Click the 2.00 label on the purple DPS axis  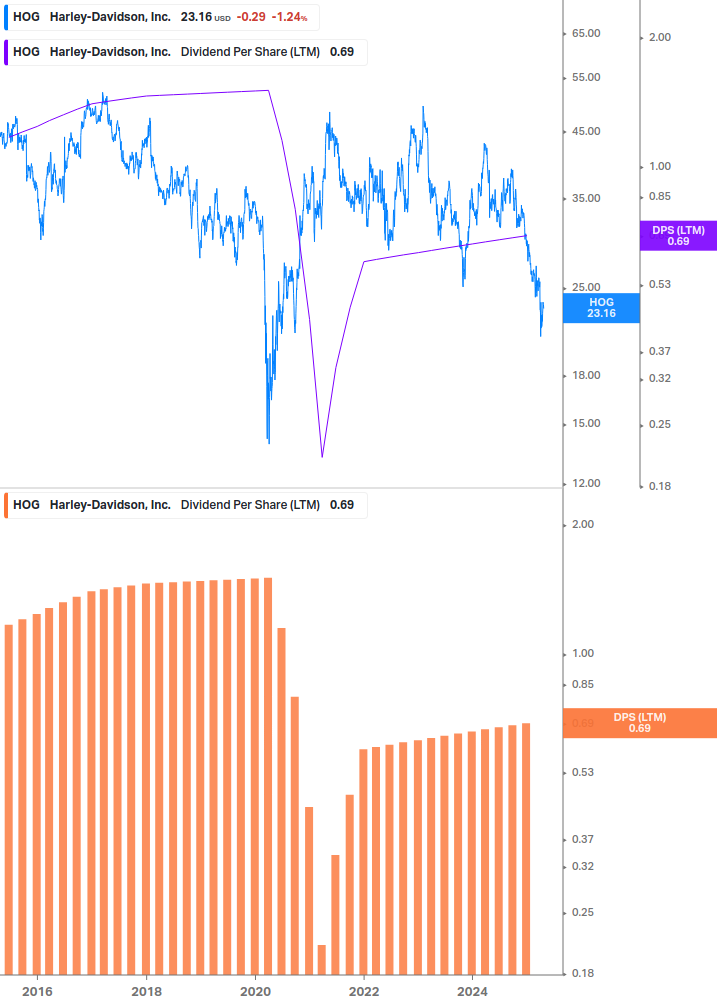[660, 38]
